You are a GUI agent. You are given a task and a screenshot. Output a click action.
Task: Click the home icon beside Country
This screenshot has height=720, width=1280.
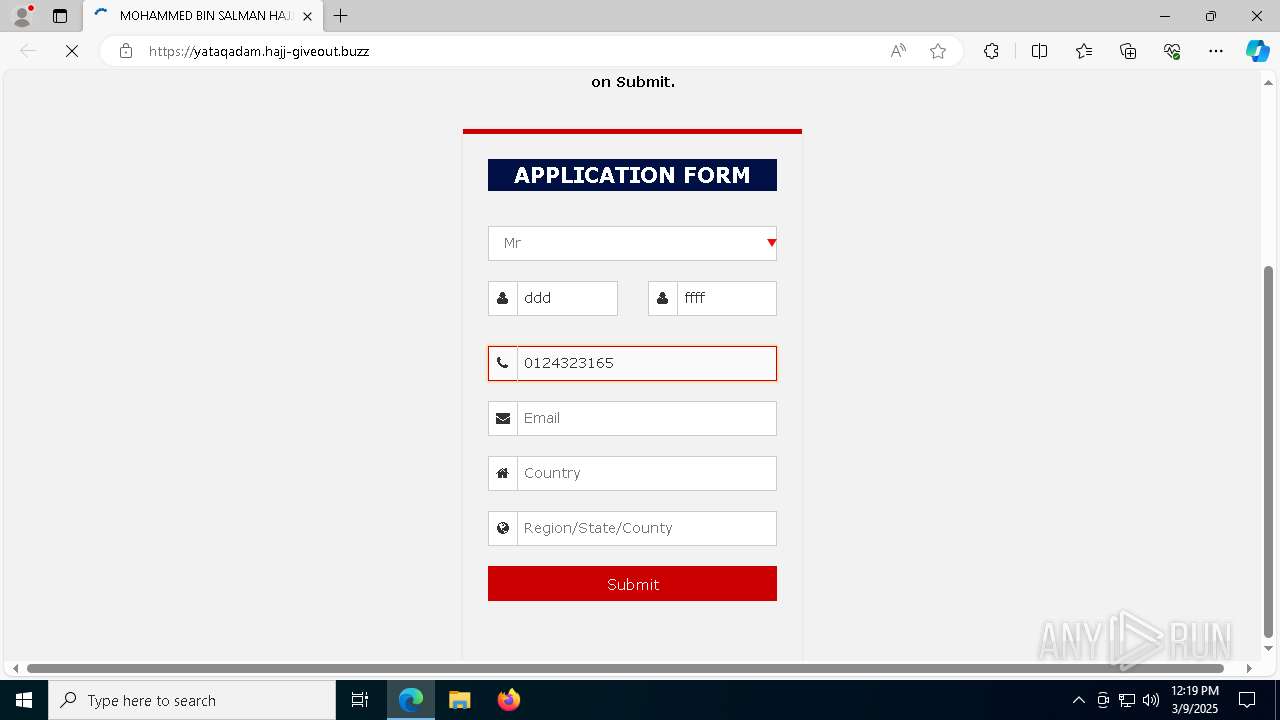click(x=503, y=473)
